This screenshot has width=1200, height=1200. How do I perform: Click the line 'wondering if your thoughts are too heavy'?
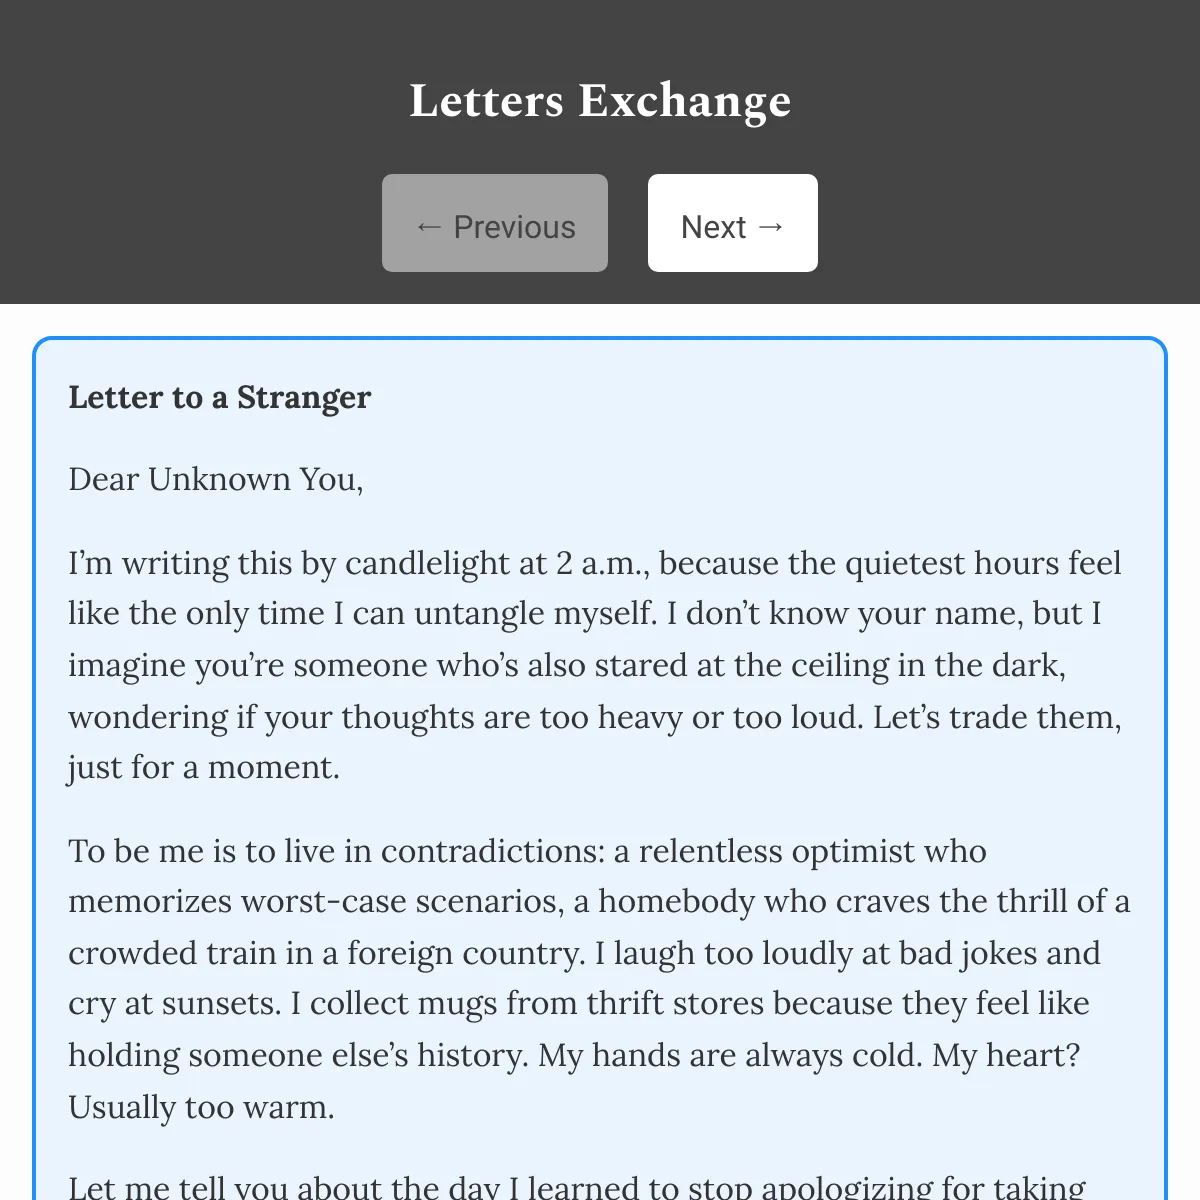point(595,717)
